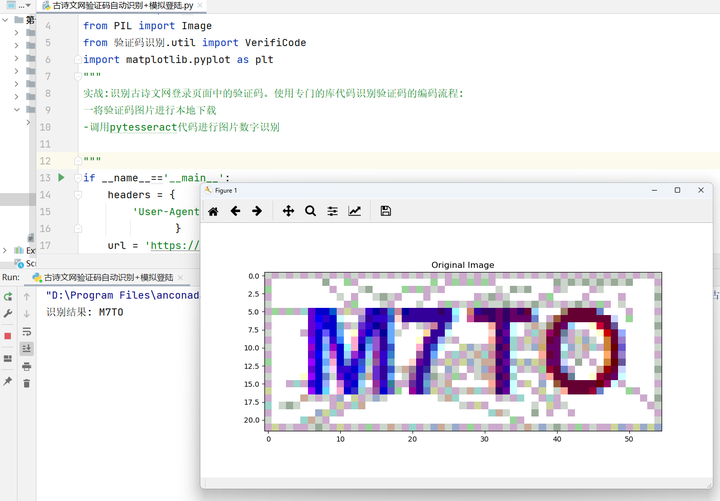Close the Run tab 古诗文网验证码自动识别+模拟登陆
720x501 pixels.
[180, 277]
